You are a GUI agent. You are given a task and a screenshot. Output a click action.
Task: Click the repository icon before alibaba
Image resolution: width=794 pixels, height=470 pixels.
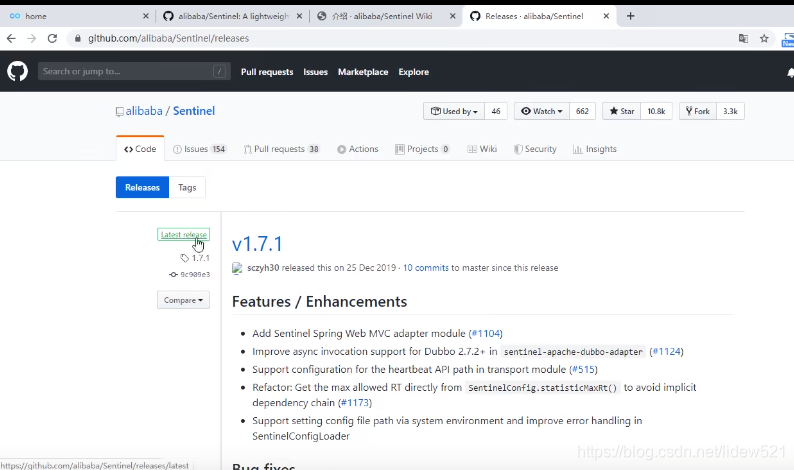[120, 111]
